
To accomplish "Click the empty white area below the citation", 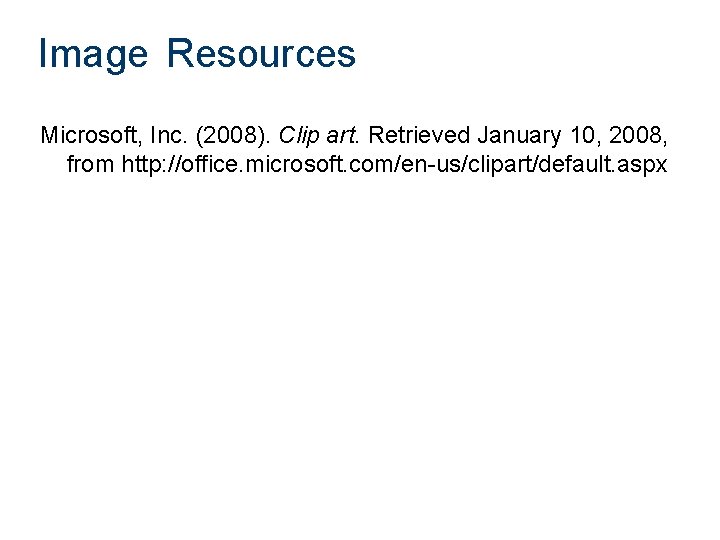I will 360,350.
